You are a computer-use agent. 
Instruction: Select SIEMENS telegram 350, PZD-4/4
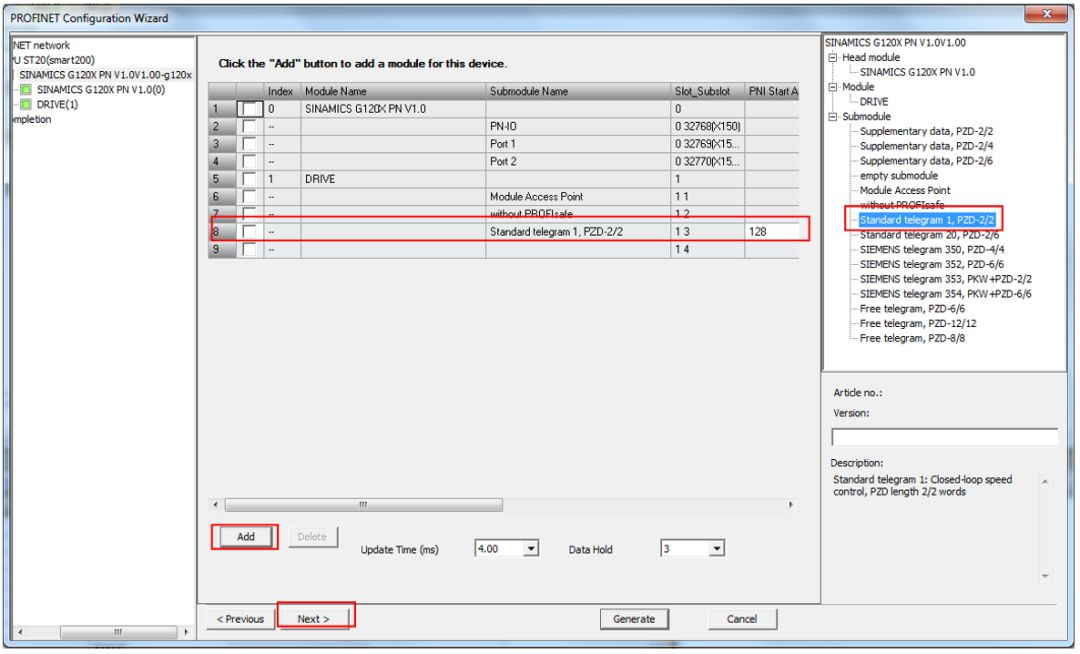click(932, 250)
